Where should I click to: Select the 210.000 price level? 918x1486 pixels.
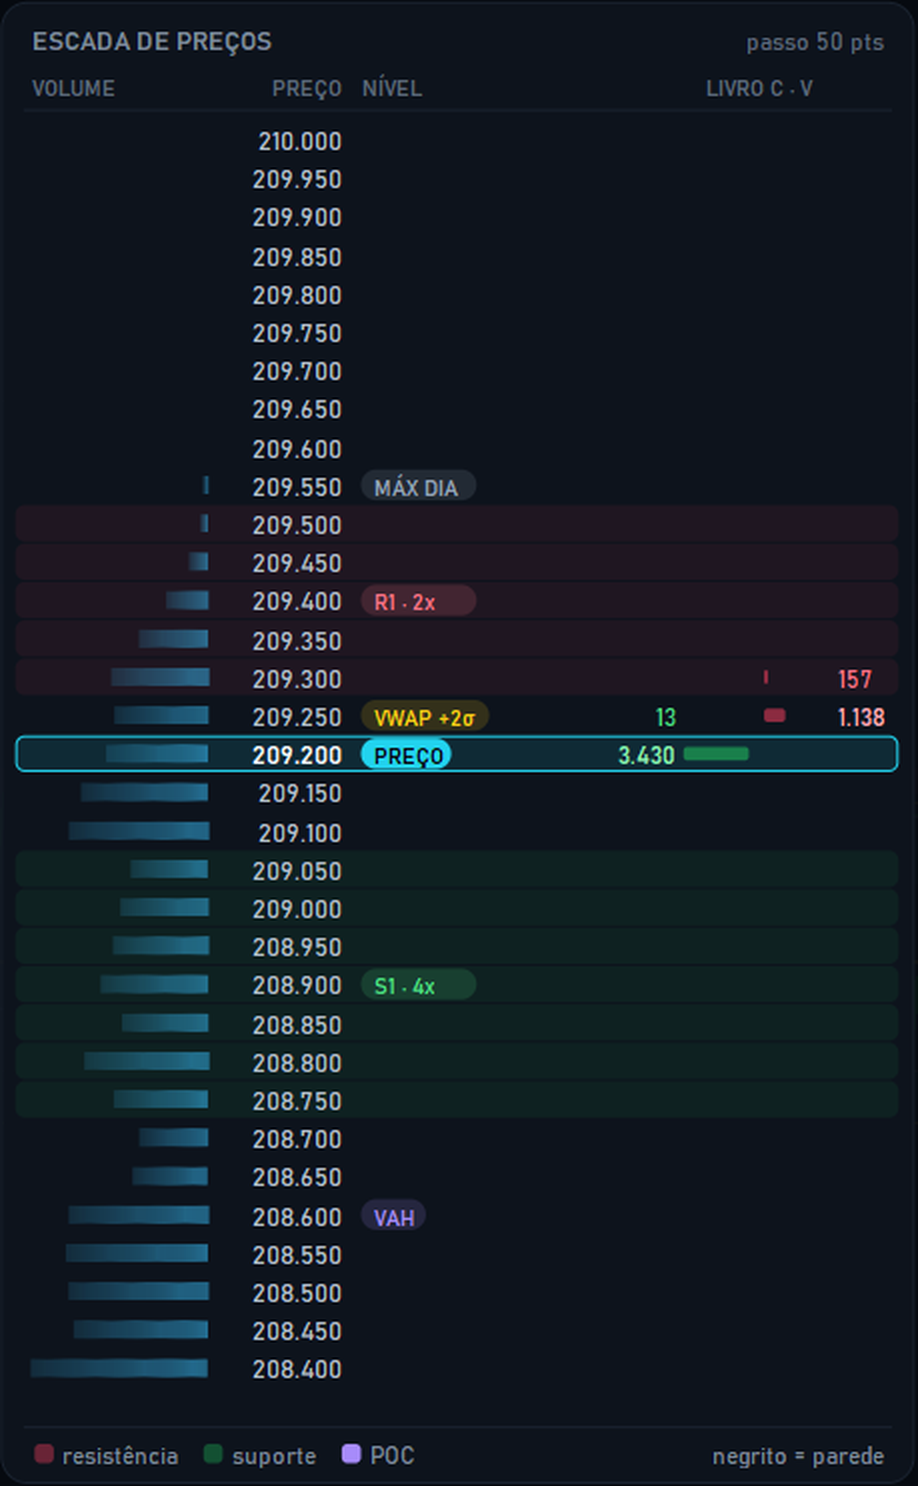click(x=300, y=142)
